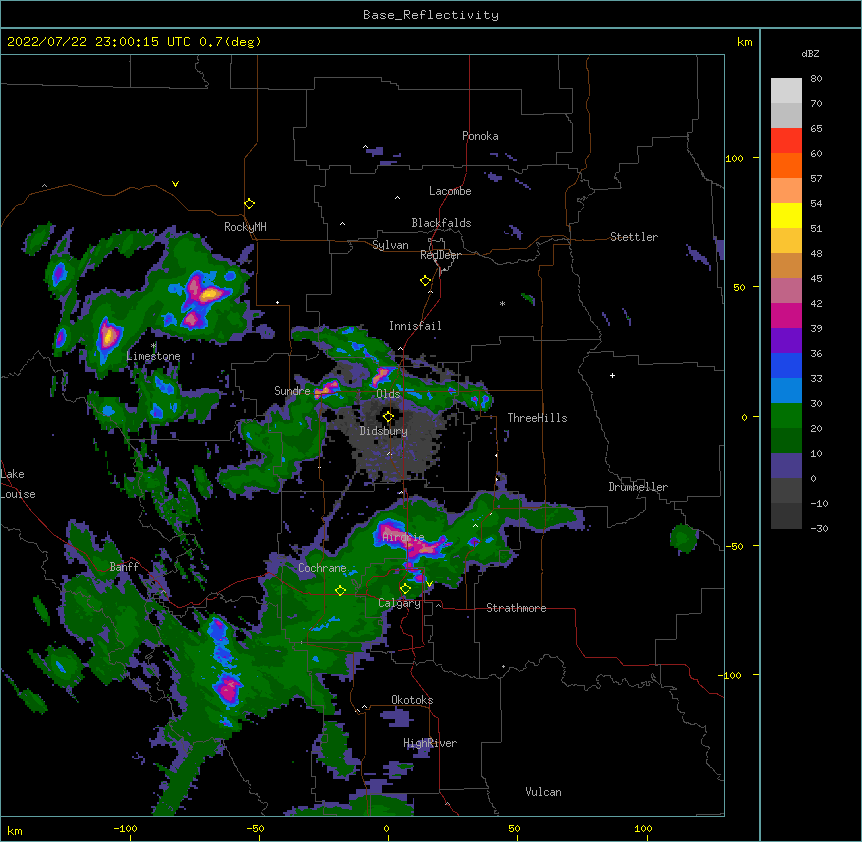
Task: Select the Vulcan label
Action: (x=543, y=792)
